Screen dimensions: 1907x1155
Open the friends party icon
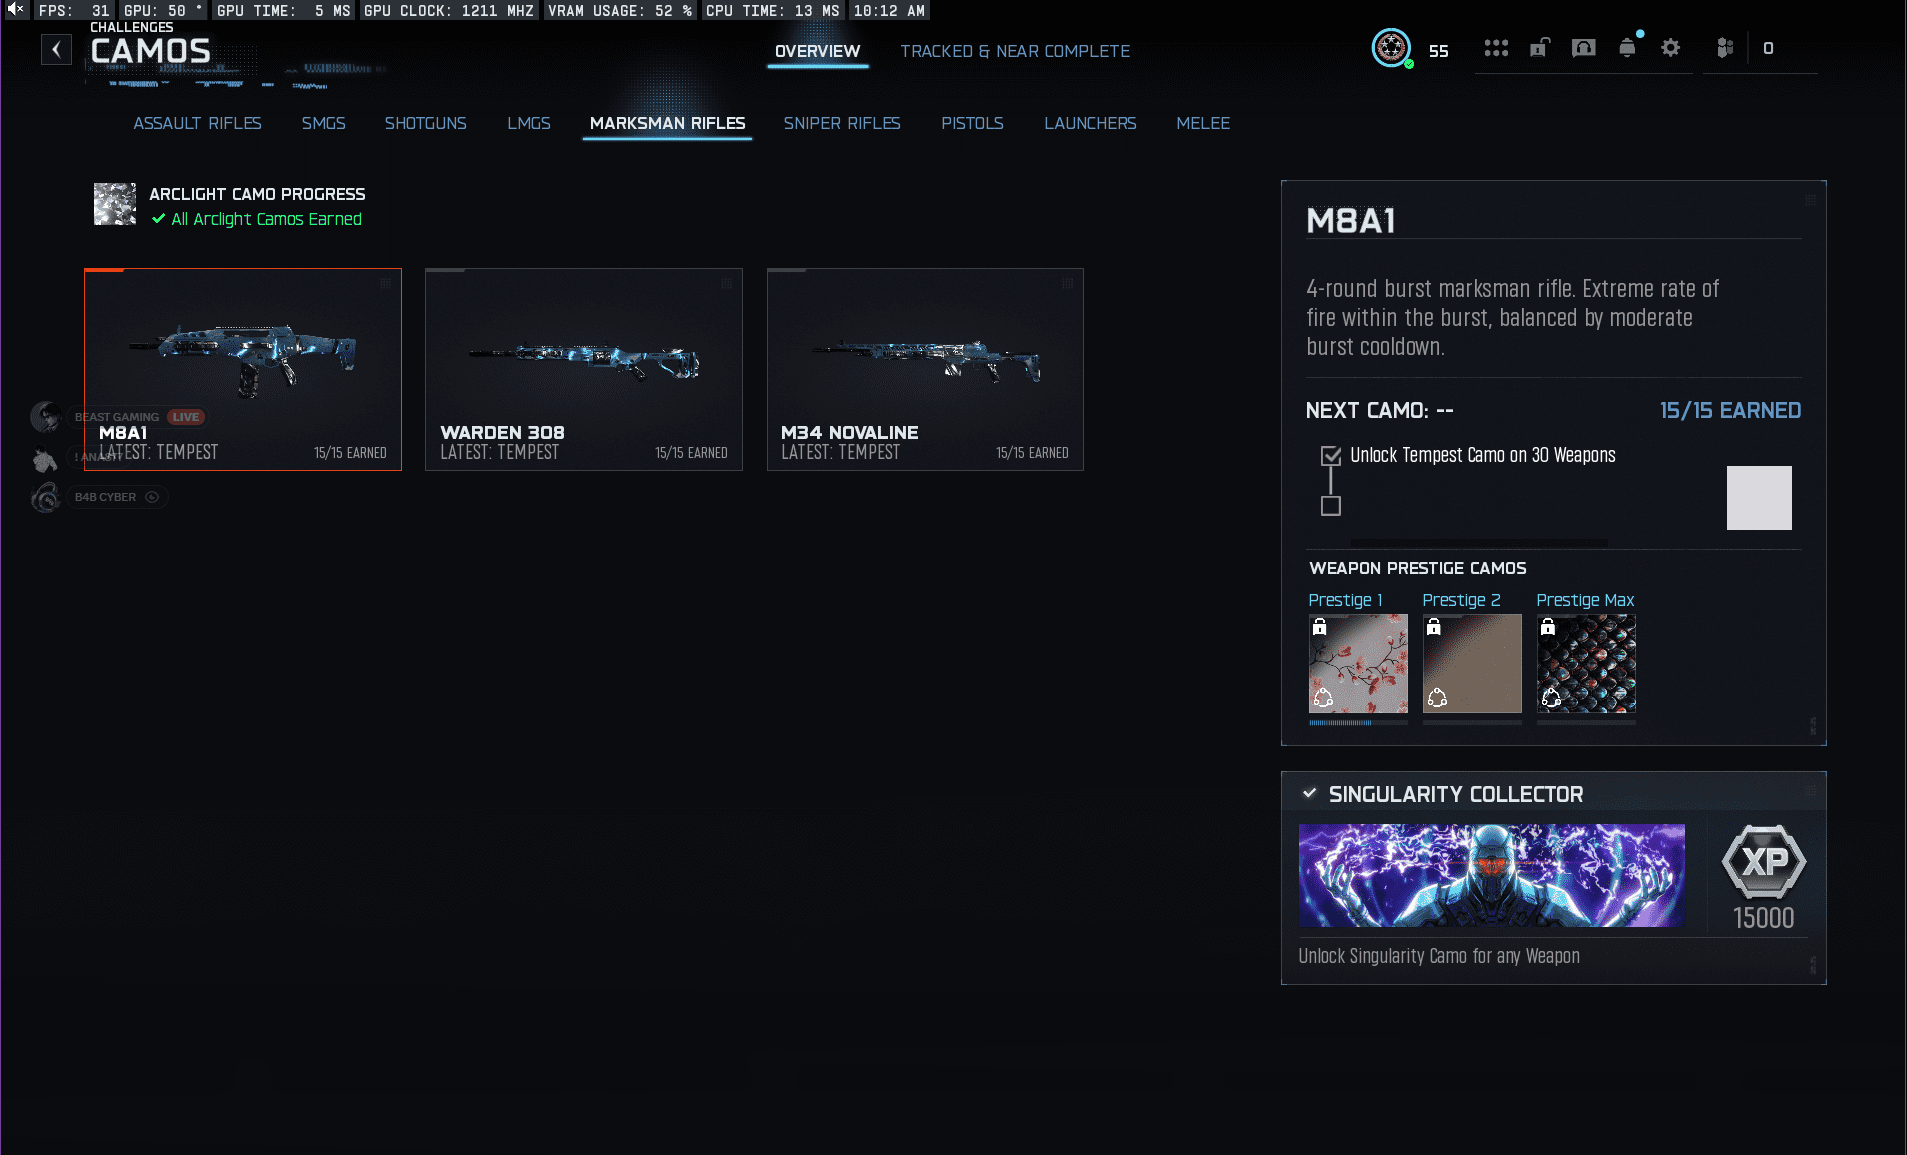click(1724, 48)
